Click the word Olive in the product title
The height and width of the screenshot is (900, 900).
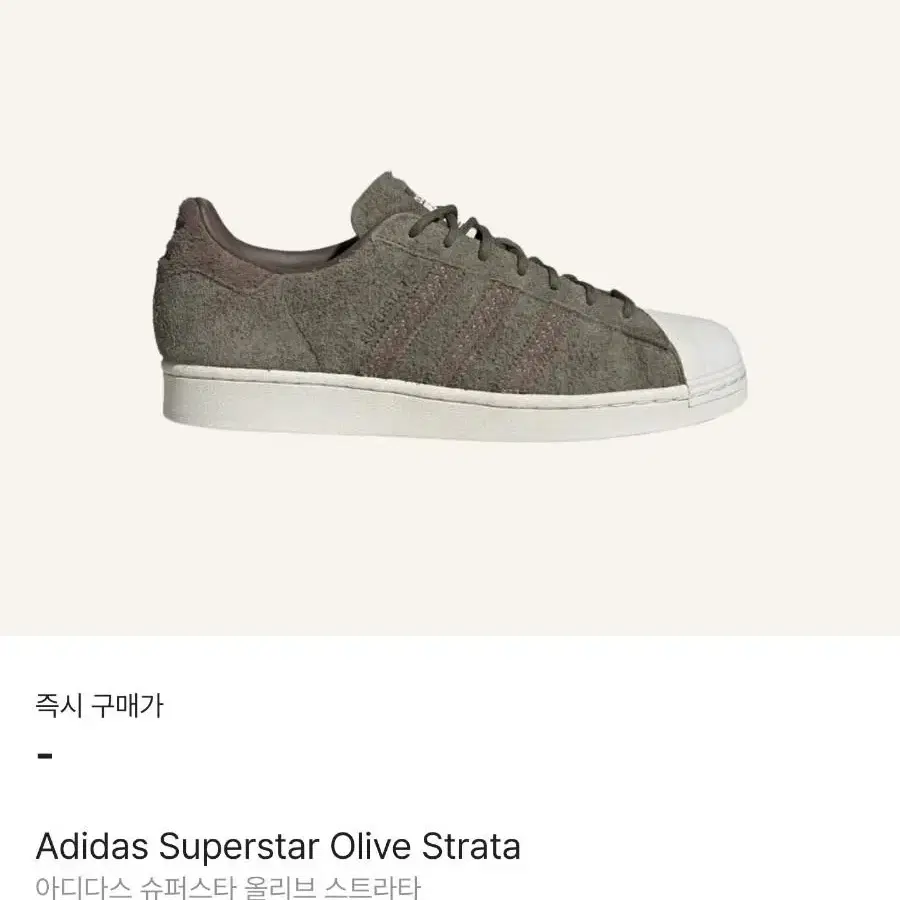[371, 847]
